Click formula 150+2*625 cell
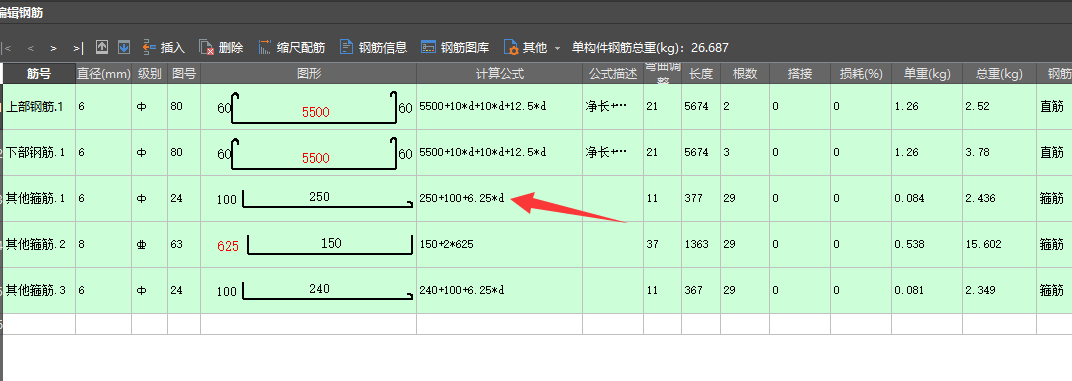 tap(500, 244)
